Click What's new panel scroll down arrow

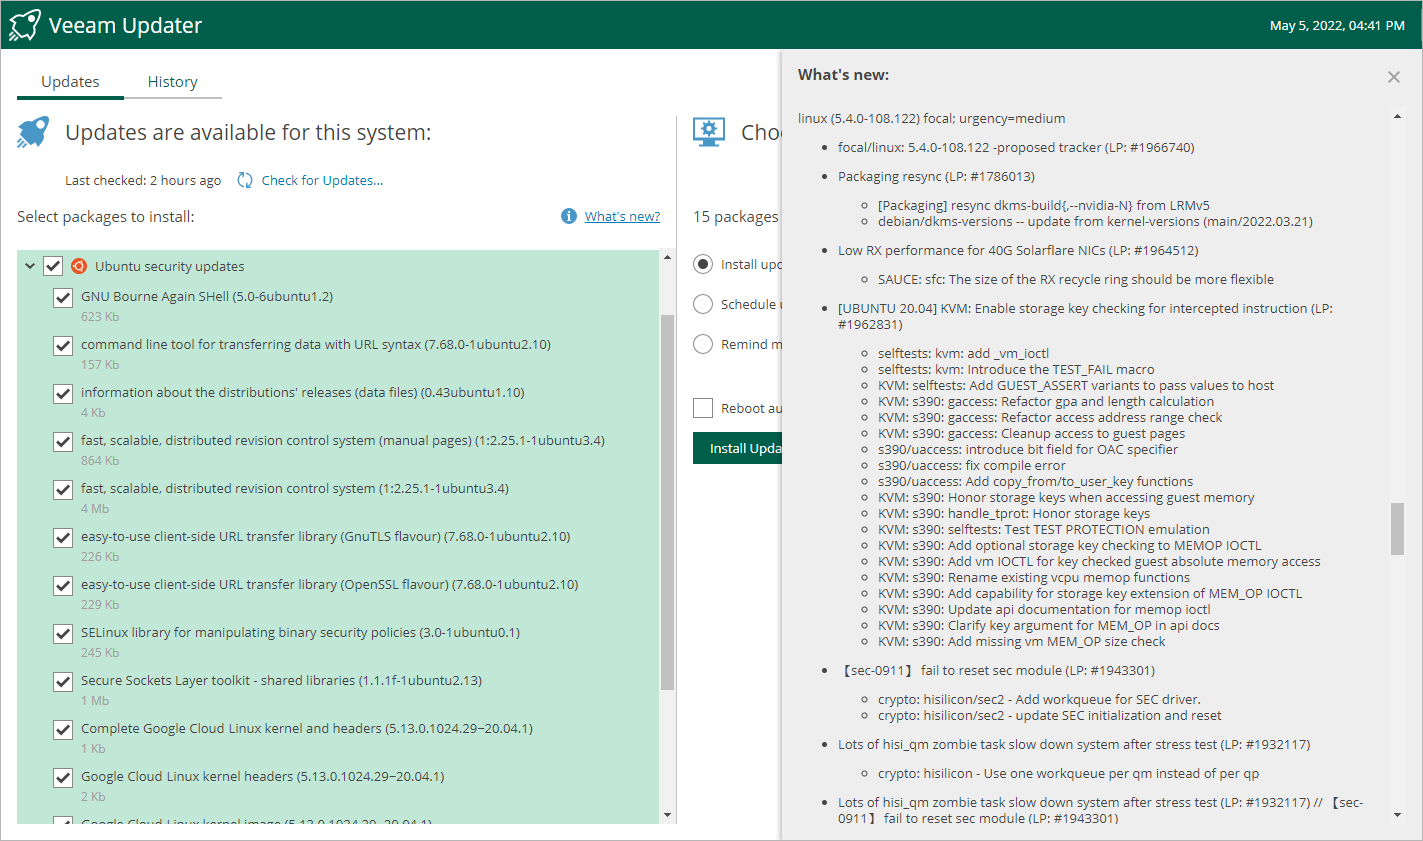1397,815
